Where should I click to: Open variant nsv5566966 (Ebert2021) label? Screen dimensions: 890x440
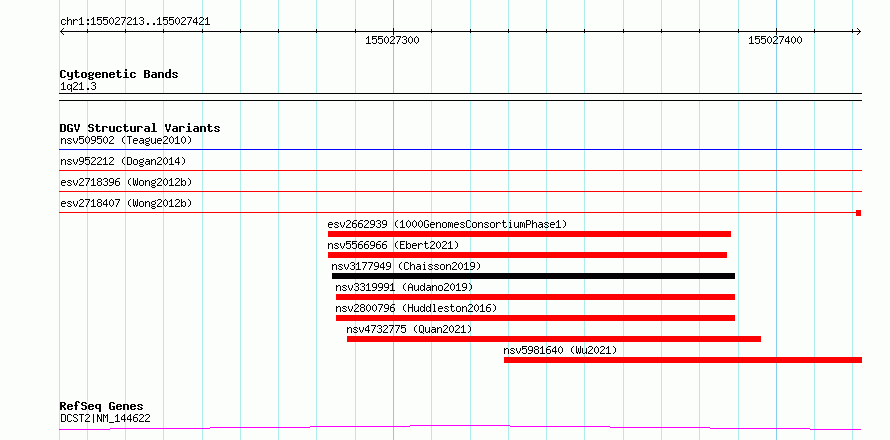tap(393, 245)
